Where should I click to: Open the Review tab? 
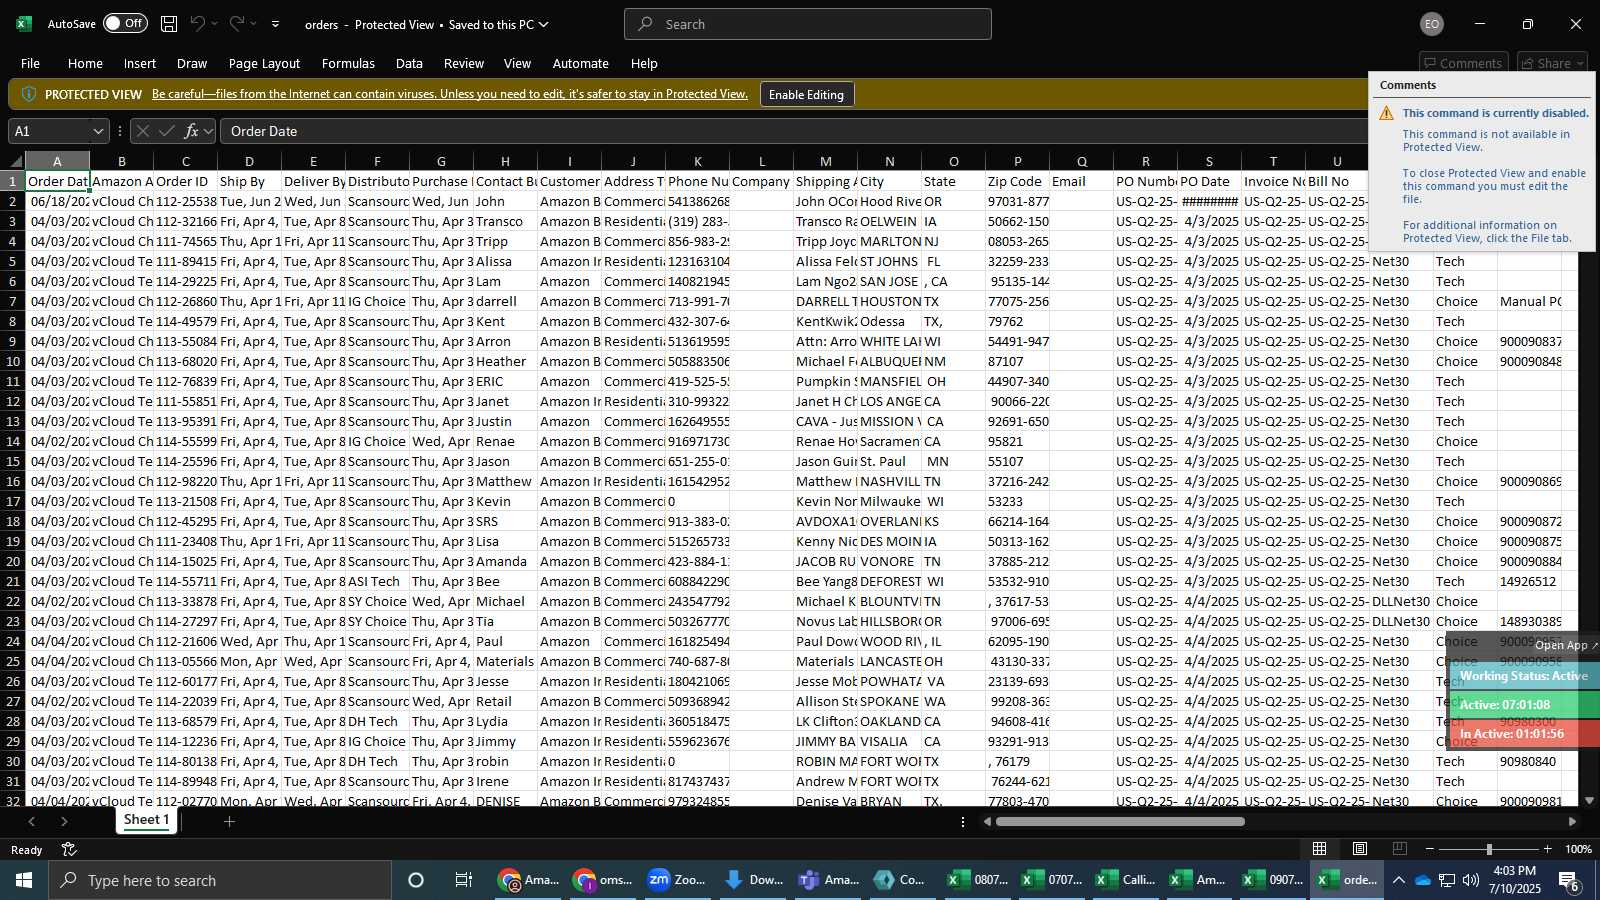pyautogui.click(x=464, y=63)
